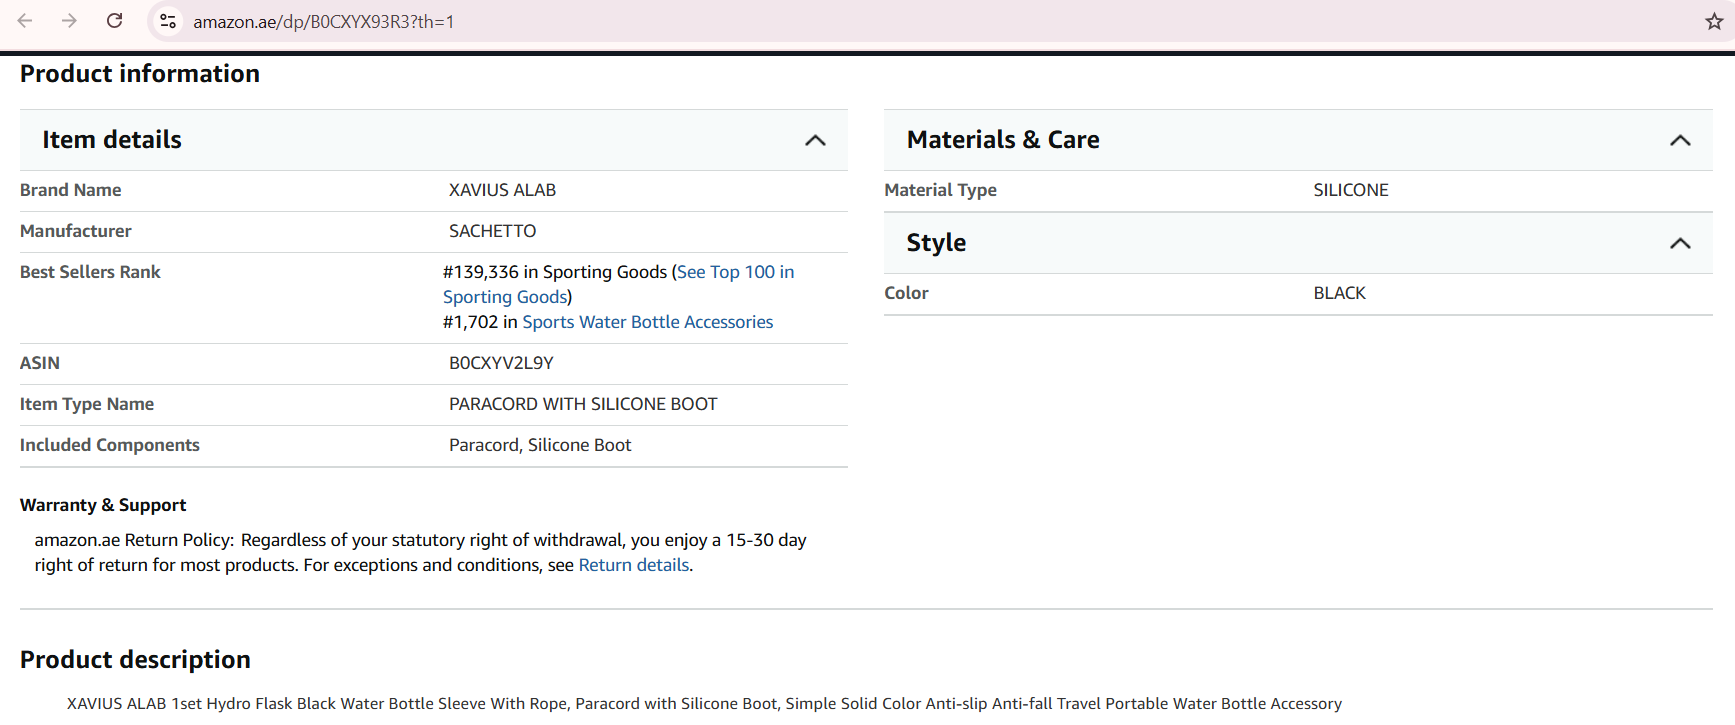
Task: Select the Materials & Care heading
Action: tap(1003, 140)
